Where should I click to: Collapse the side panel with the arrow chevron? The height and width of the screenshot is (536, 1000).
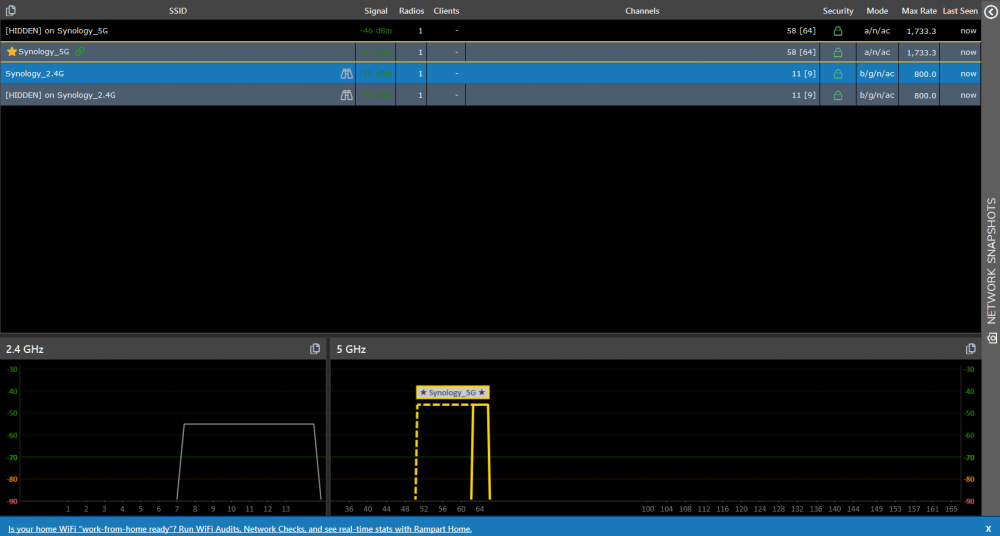[x=991, y=11]
